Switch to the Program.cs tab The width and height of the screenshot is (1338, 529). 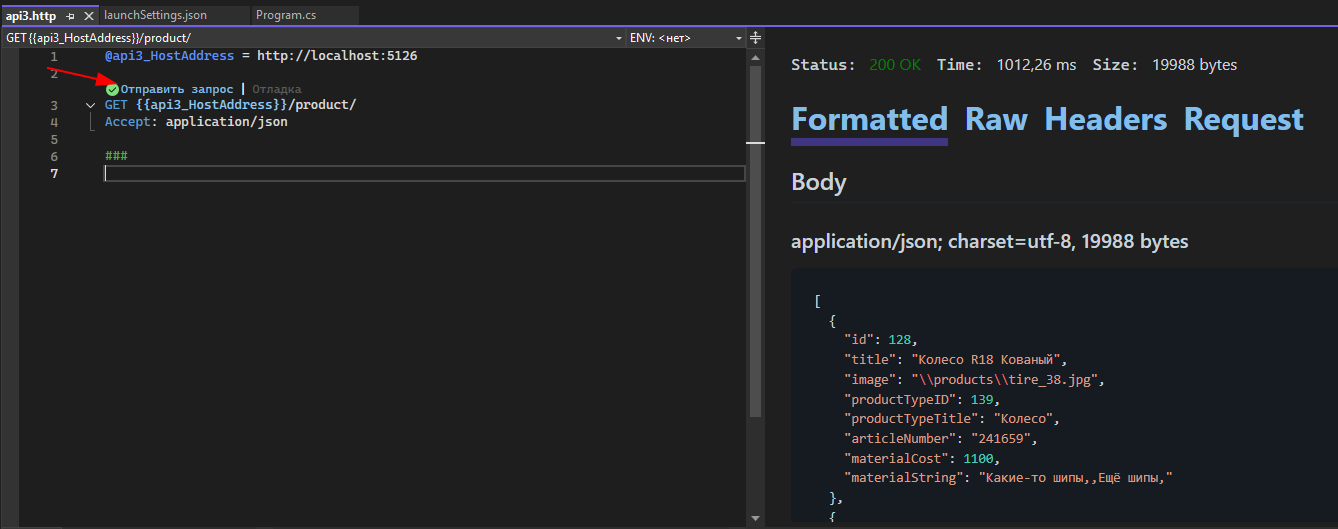287,16
